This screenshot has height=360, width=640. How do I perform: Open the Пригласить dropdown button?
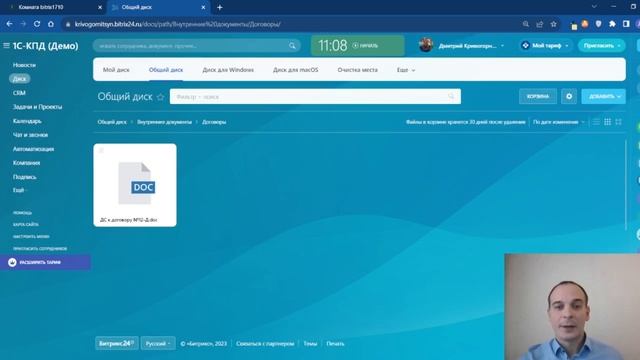(602, 46)
